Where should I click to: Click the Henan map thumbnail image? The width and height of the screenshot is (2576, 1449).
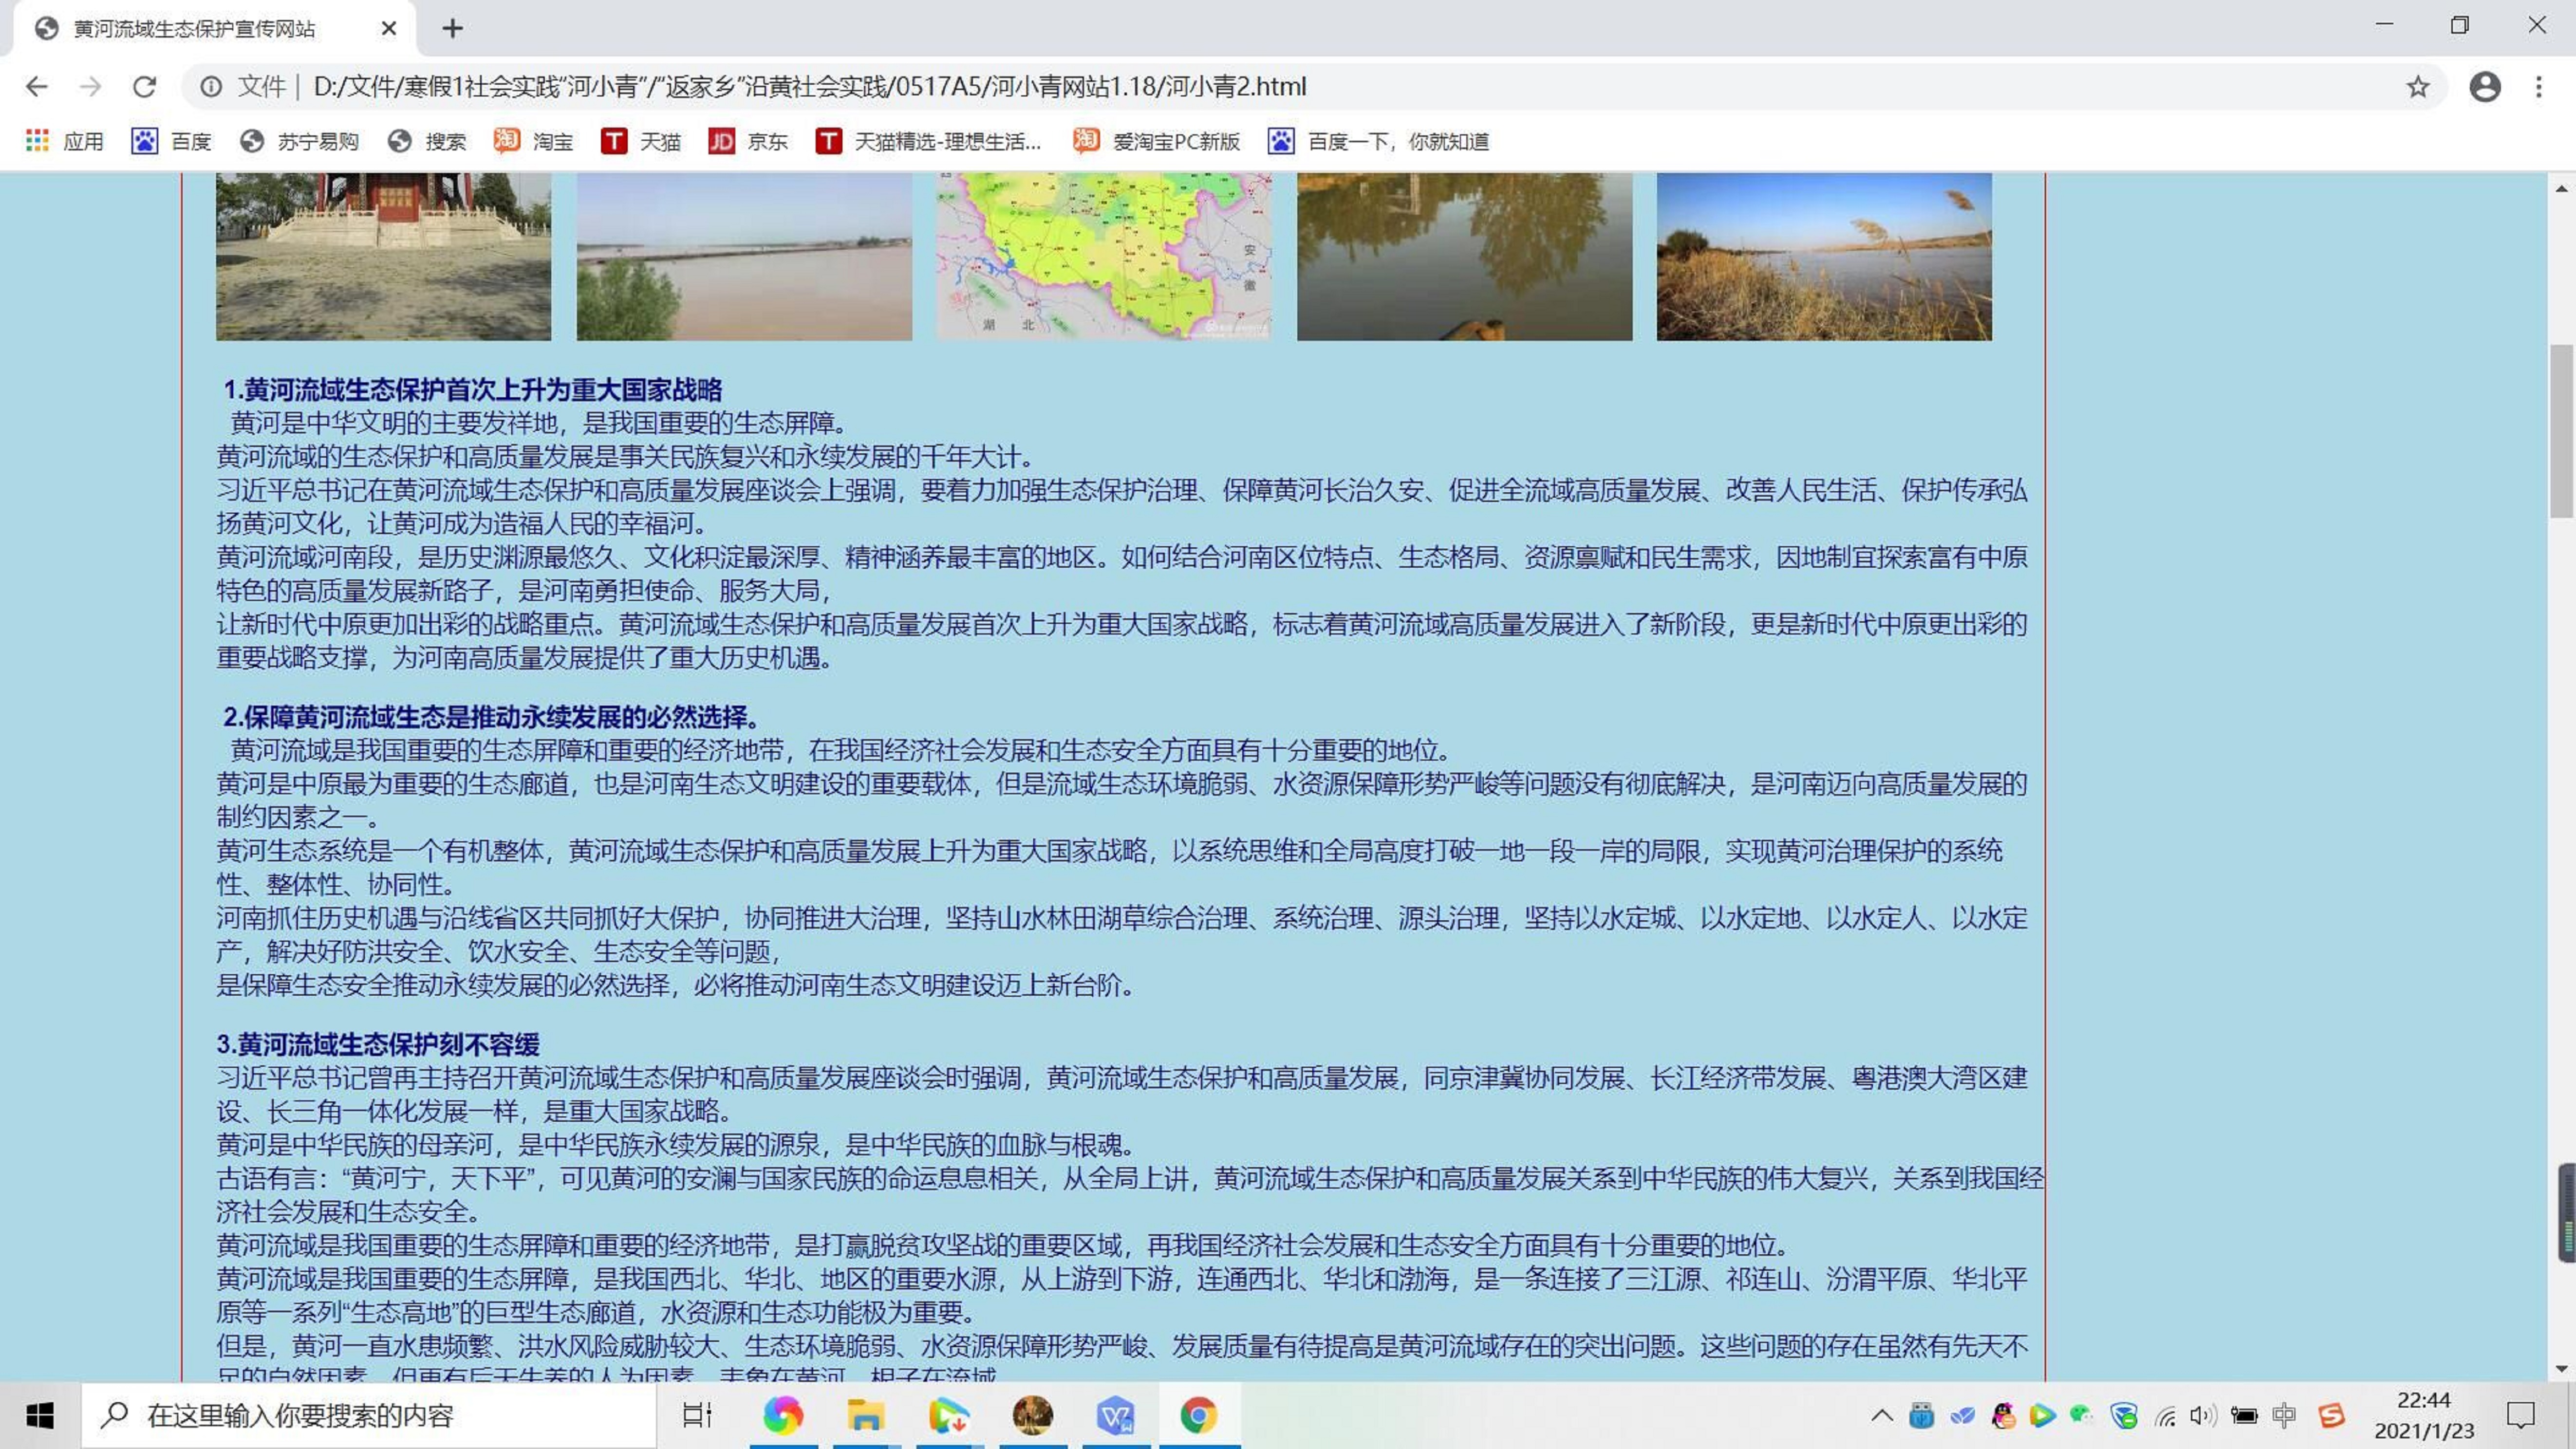[1103, 256]
